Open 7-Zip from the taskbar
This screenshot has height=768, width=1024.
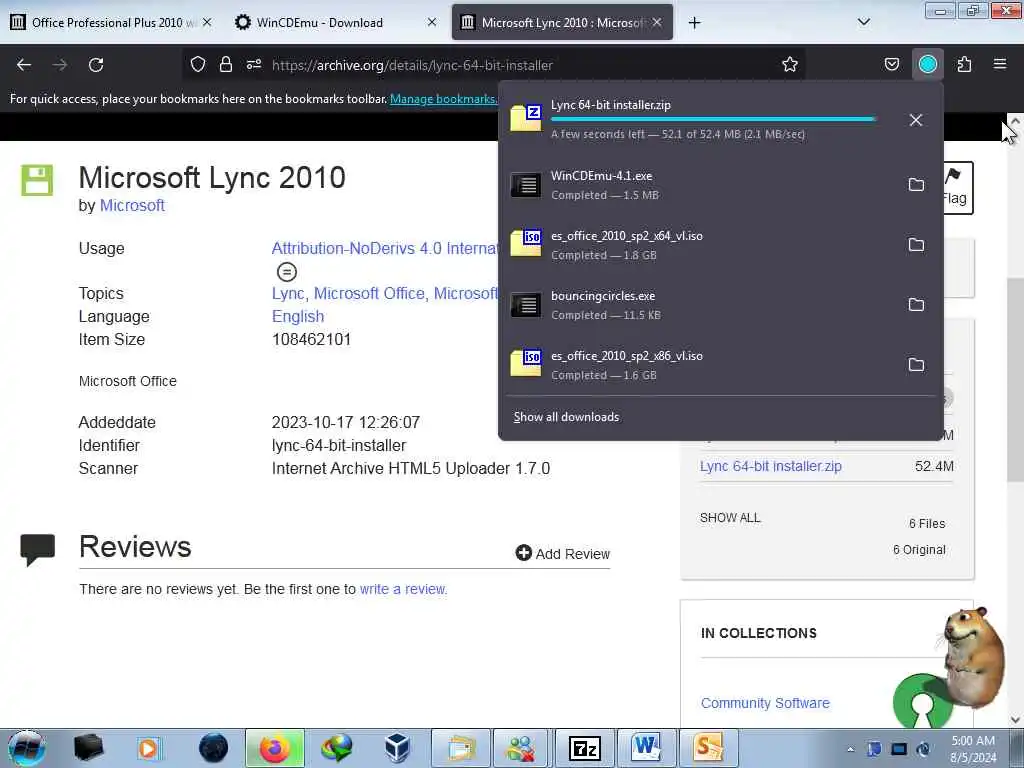pos(584,748)
